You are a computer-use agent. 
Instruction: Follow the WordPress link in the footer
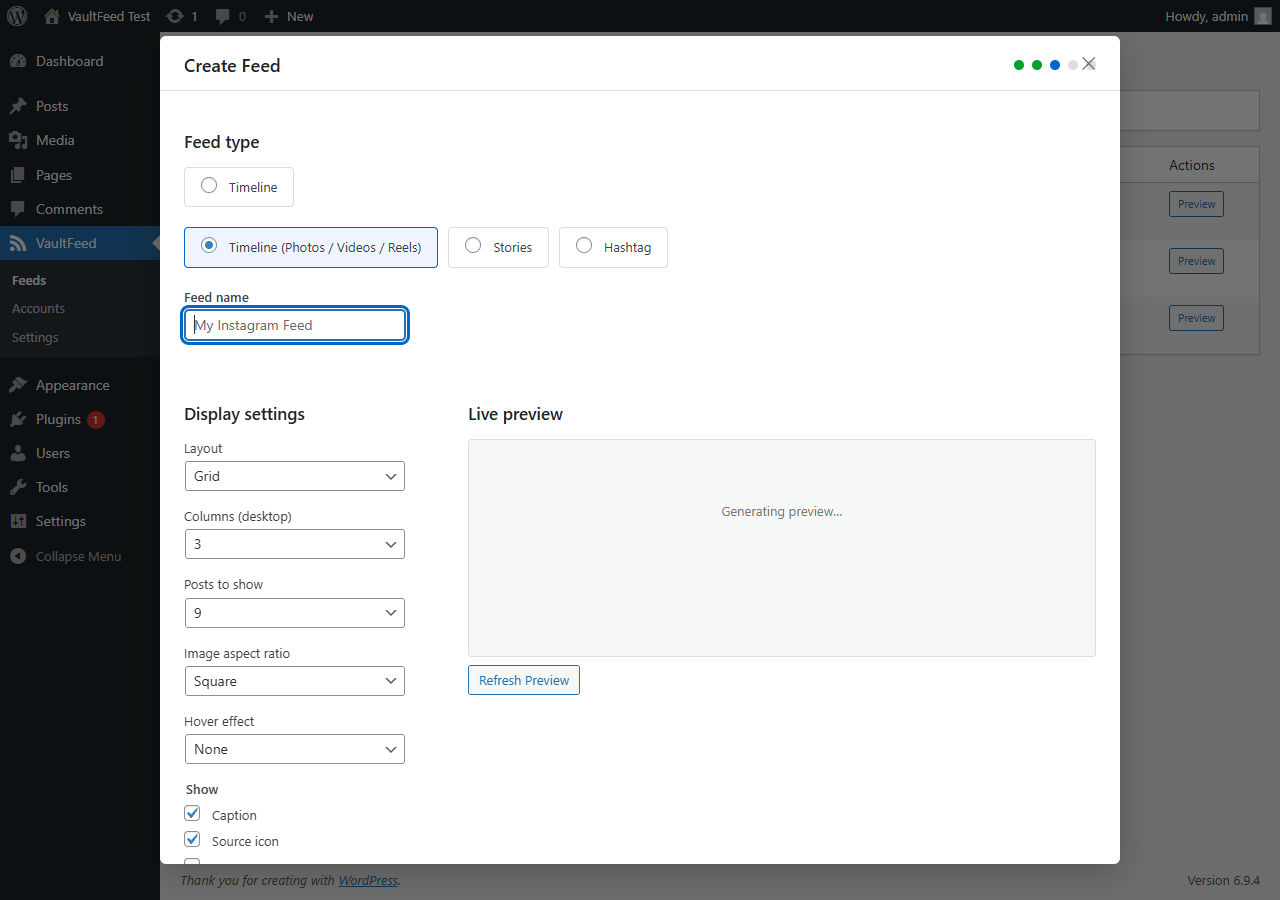click(x=368, y=881)
